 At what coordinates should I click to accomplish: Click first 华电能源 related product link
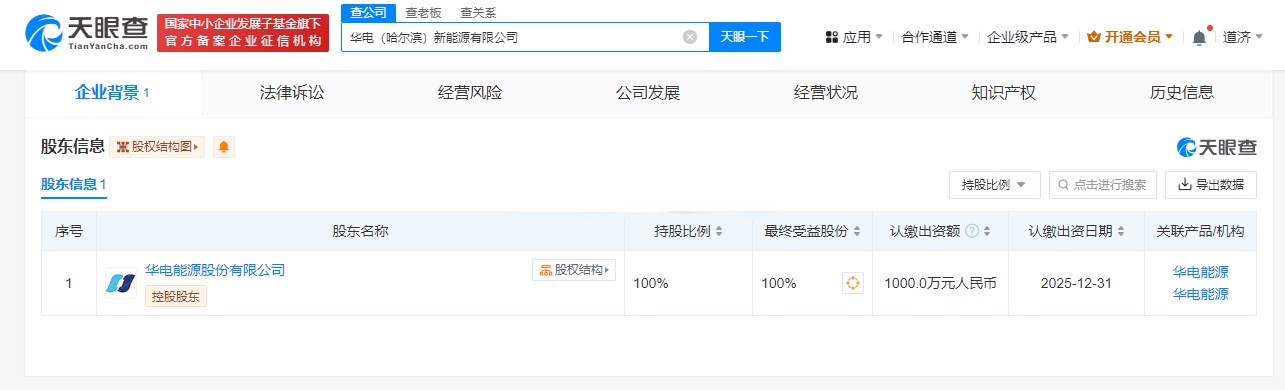[x=1200, y=272]
